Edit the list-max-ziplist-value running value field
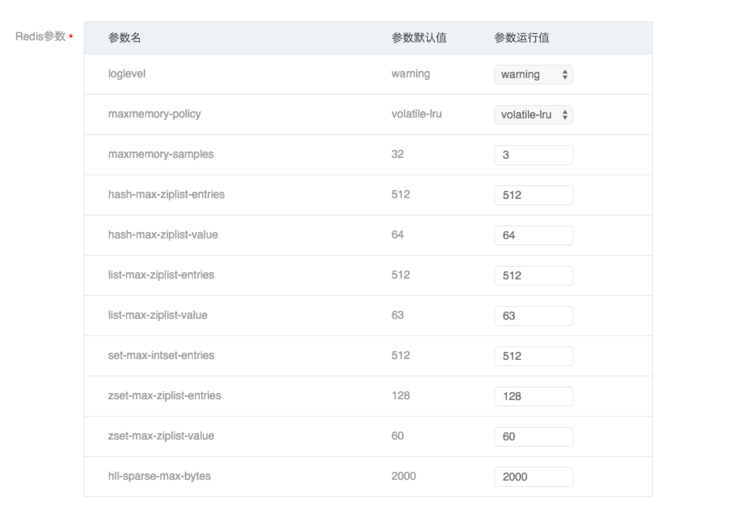Screen dimensions: 750x520 tap(533, 316)
